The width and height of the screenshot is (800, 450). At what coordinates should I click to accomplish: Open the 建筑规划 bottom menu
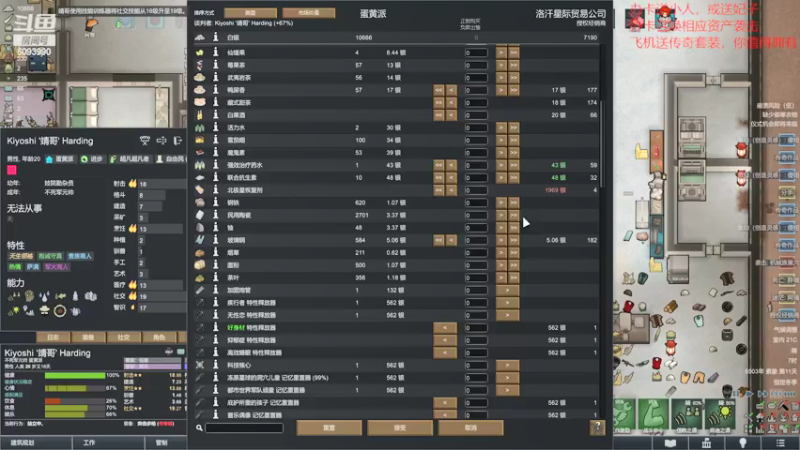coord(36,442)
